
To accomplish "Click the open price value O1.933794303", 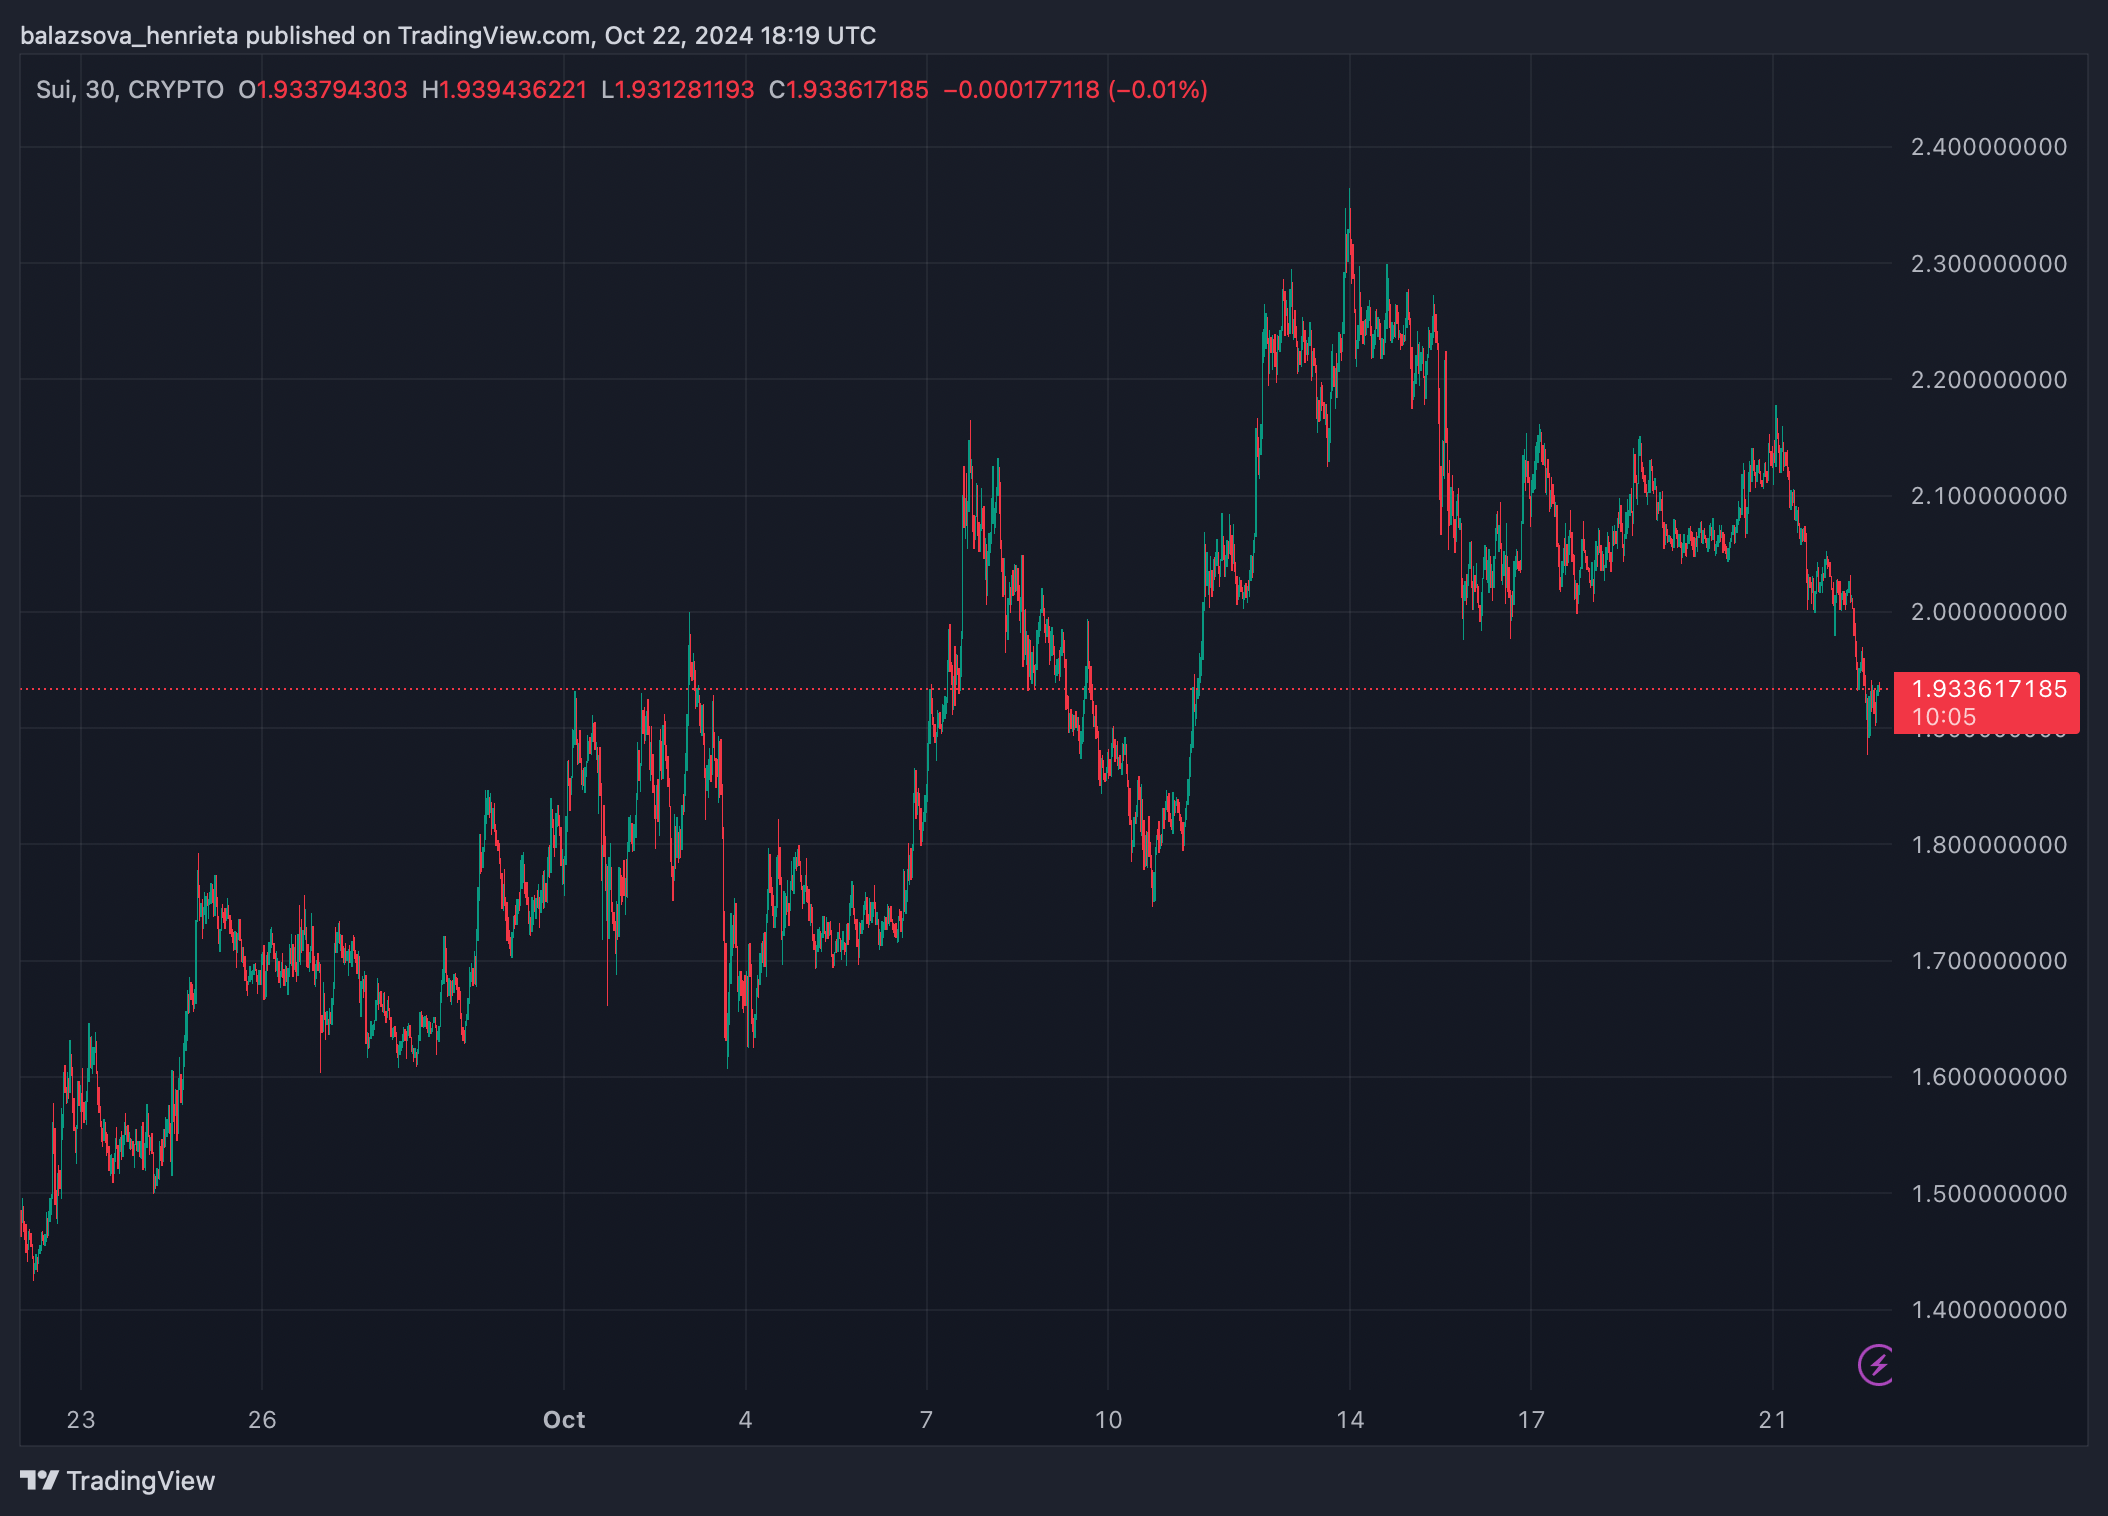I will (x=323, y=90).
